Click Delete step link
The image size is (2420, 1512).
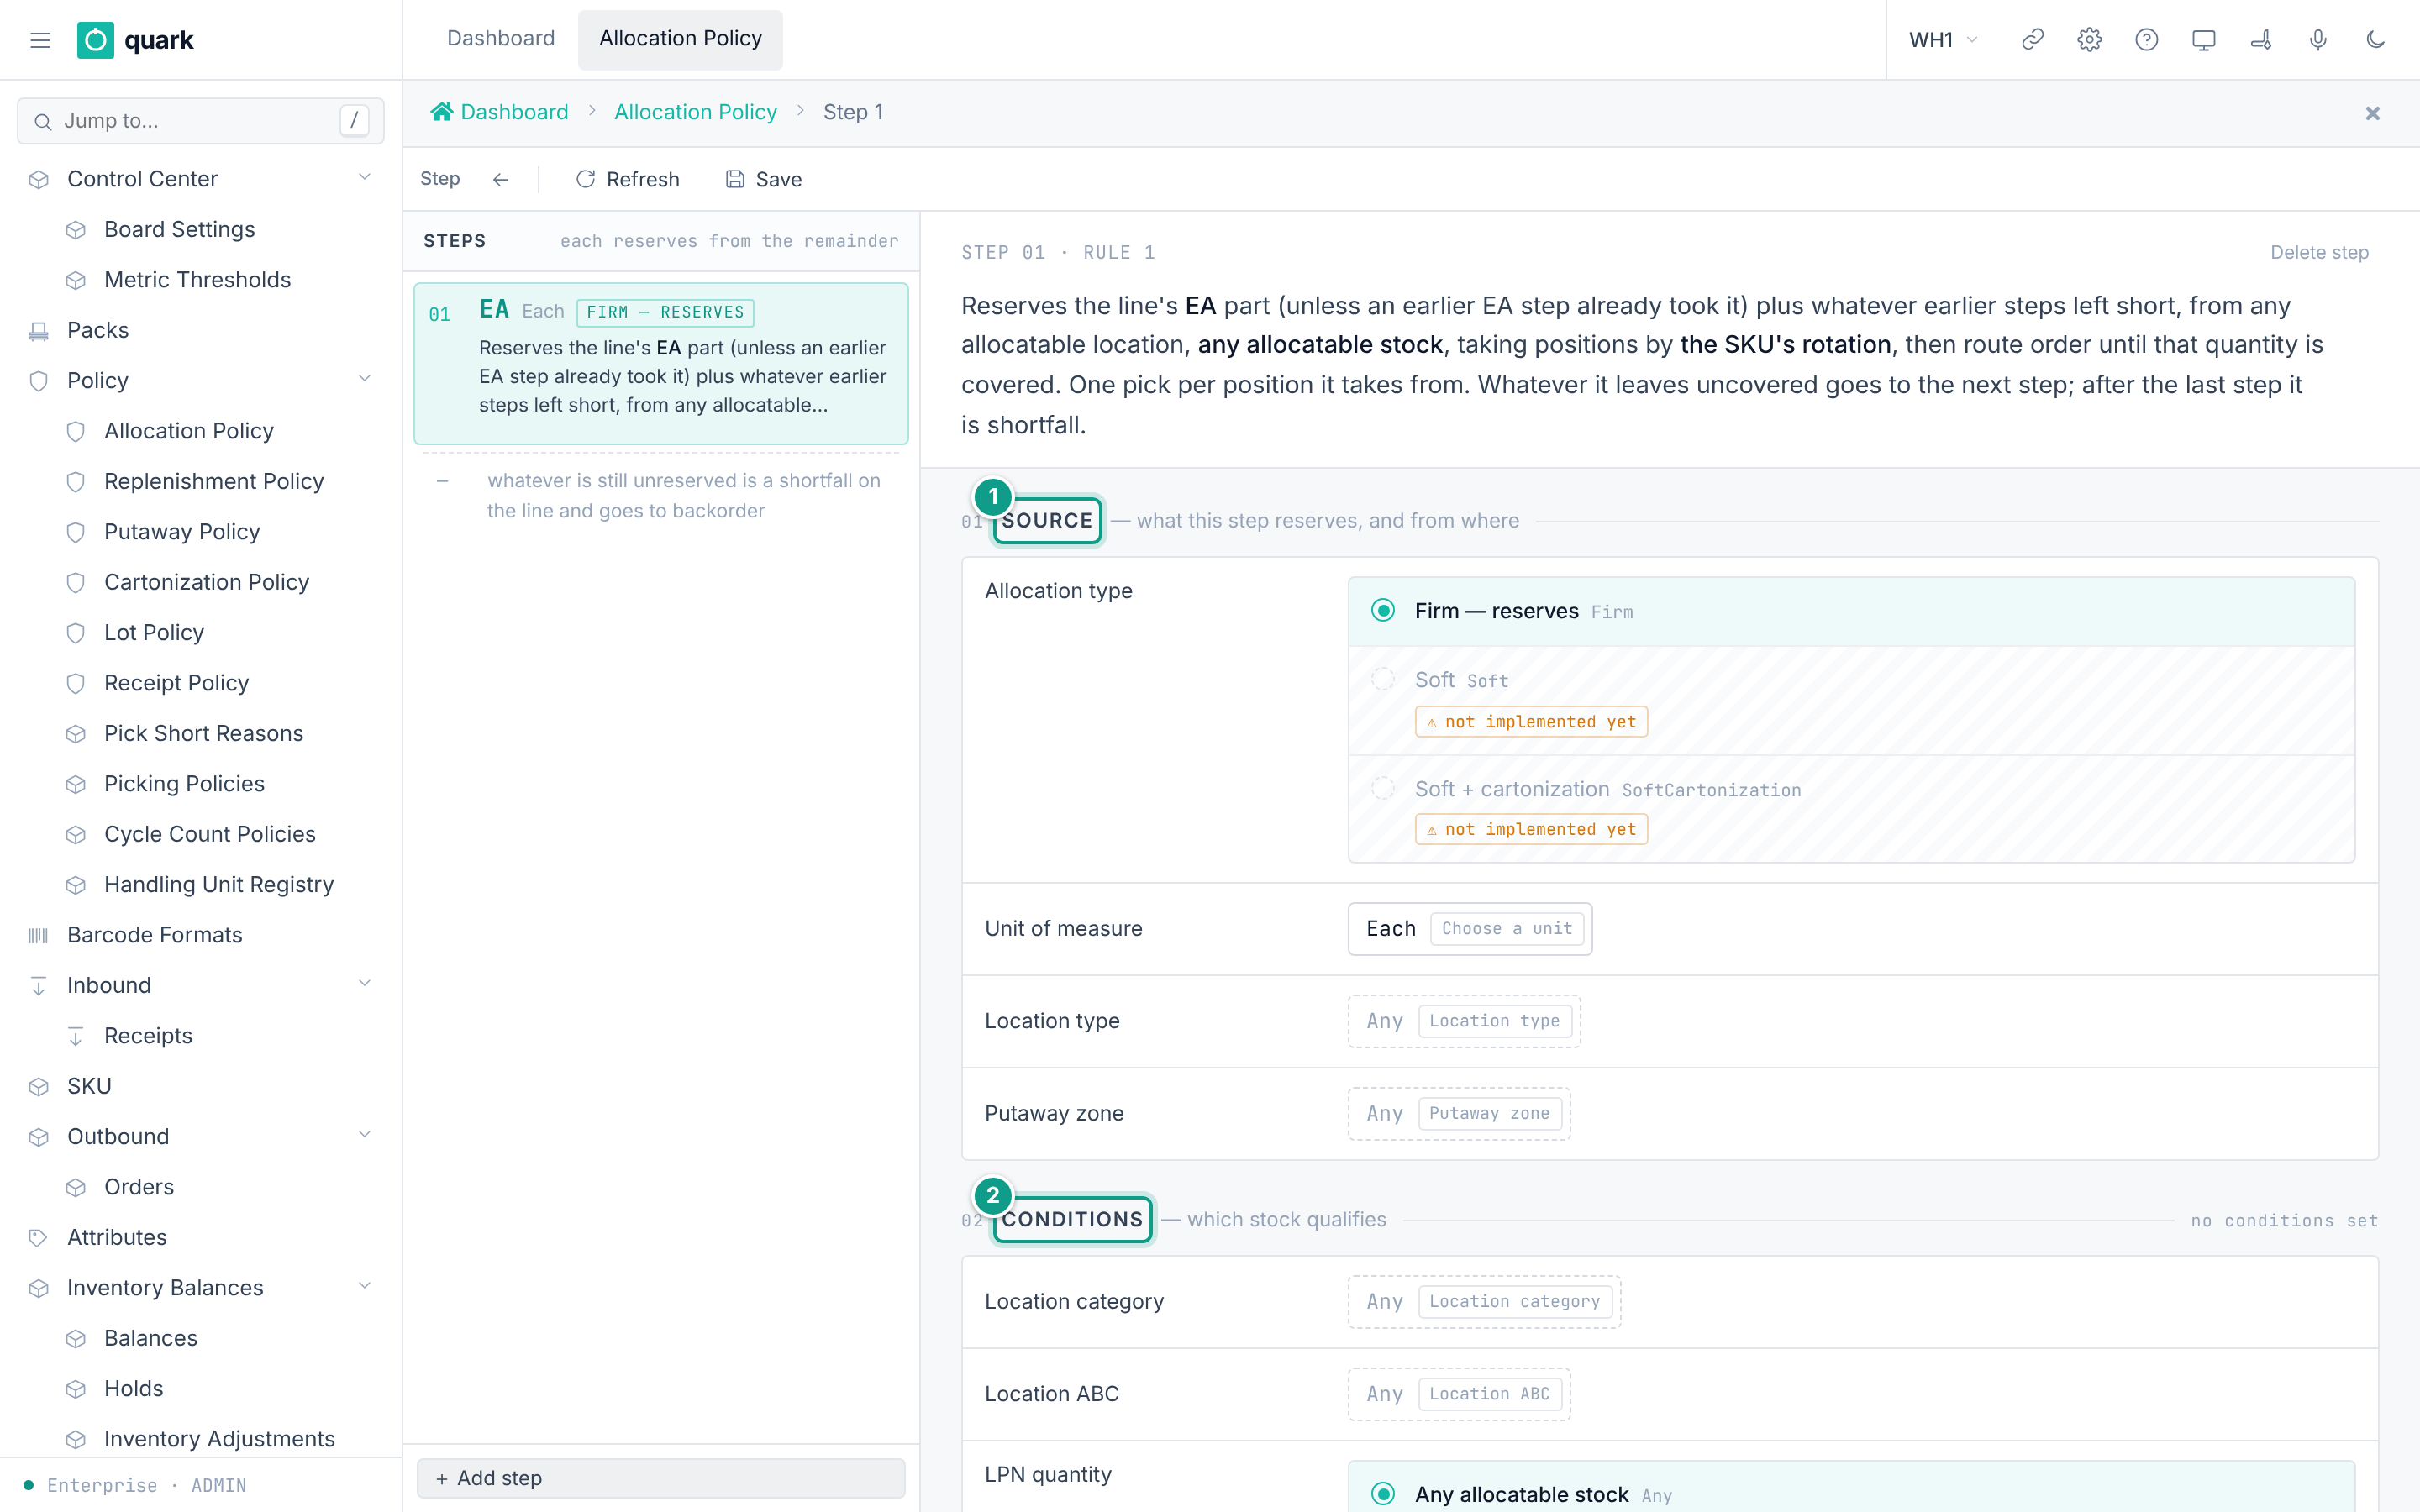2319,252
